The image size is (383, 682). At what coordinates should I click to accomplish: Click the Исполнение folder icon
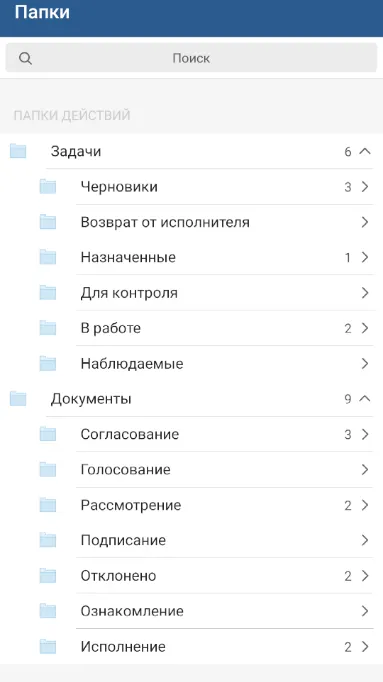click(x=48, y=647)
